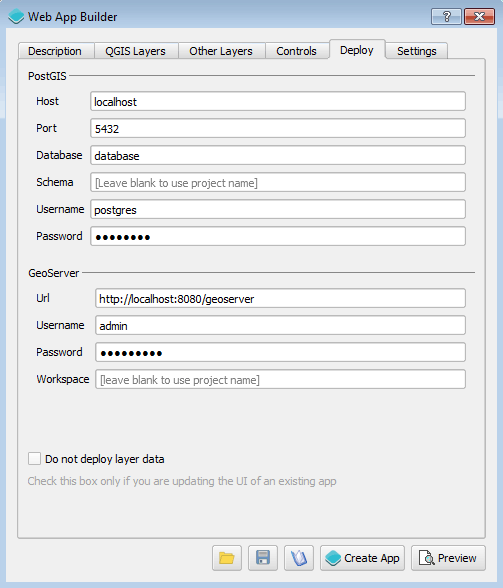This screenshot has width=503, height=588.
Task: Click the GeoServer Username field with admin
Action: pyautogui.click(x=281, y=325)
